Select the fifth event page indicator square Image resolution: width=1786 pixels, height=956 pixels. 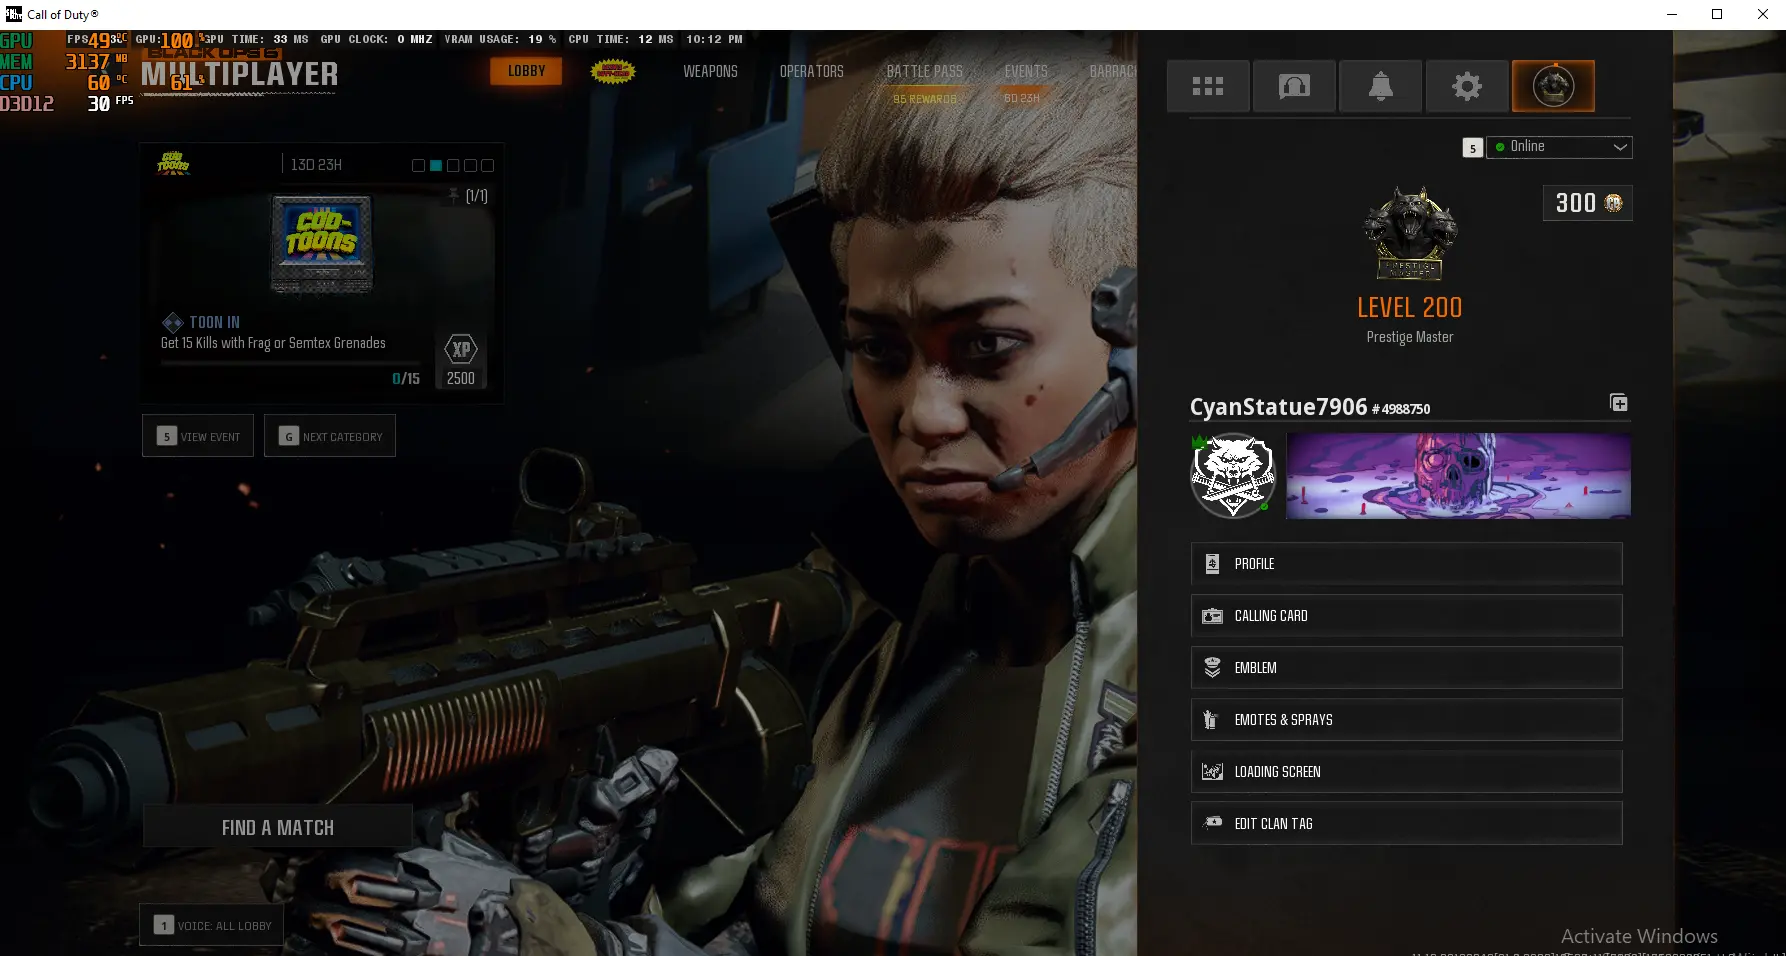(x=487, y=165)
